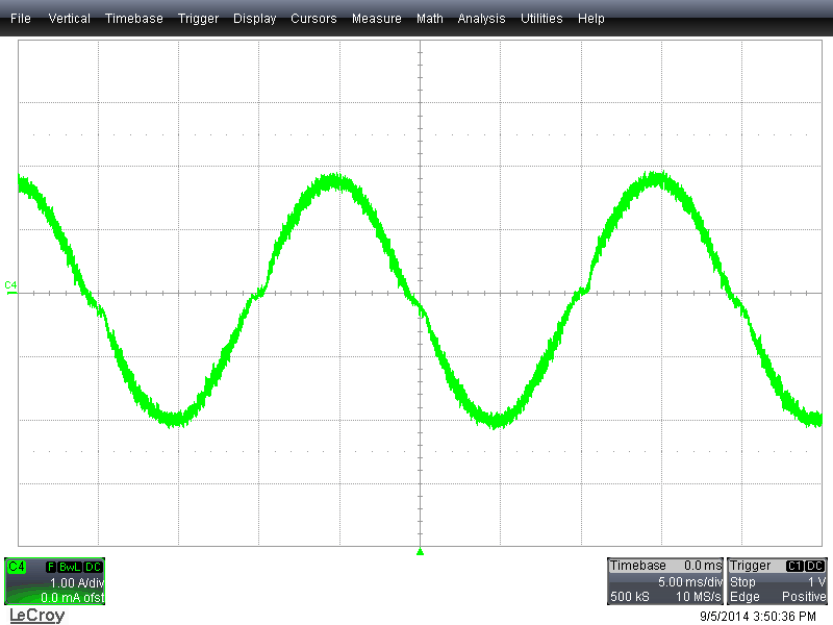Expand the Cursors menu
833x625 pixels.
tap(314, 19)
